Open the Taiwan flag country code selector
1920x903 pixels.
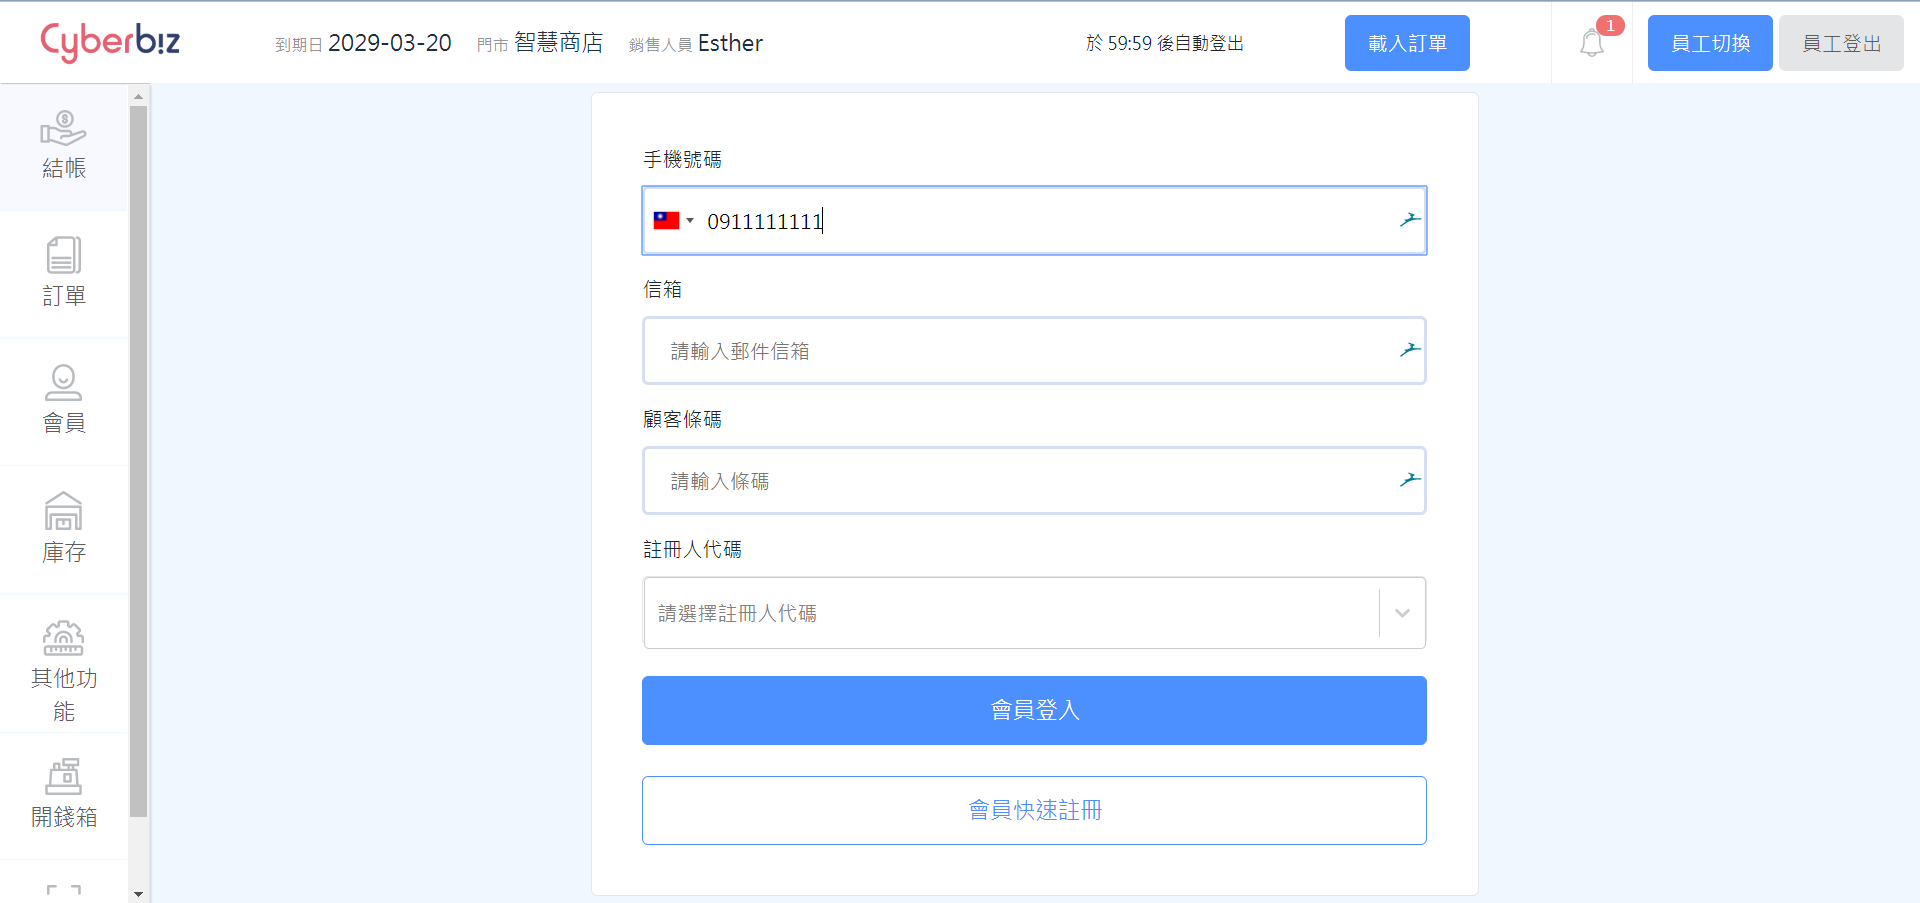[x=673, y=221]
